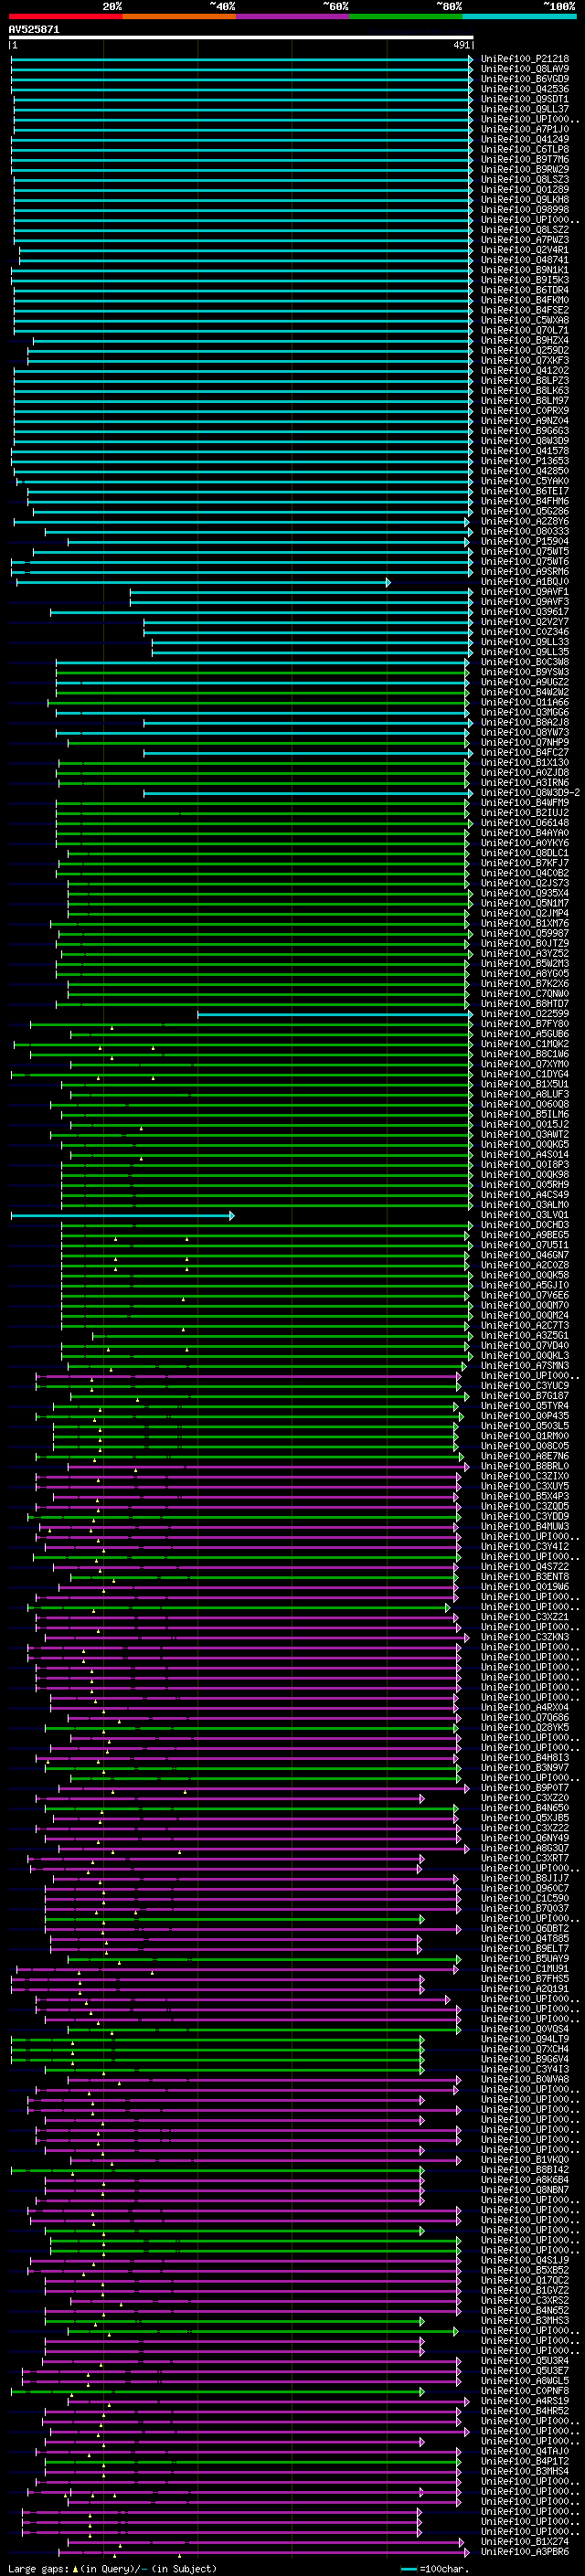Open hit UniRef100_B8LPZ3
Screen dimensions: 585x2576
pyautogui.click(x=525, y=381)
